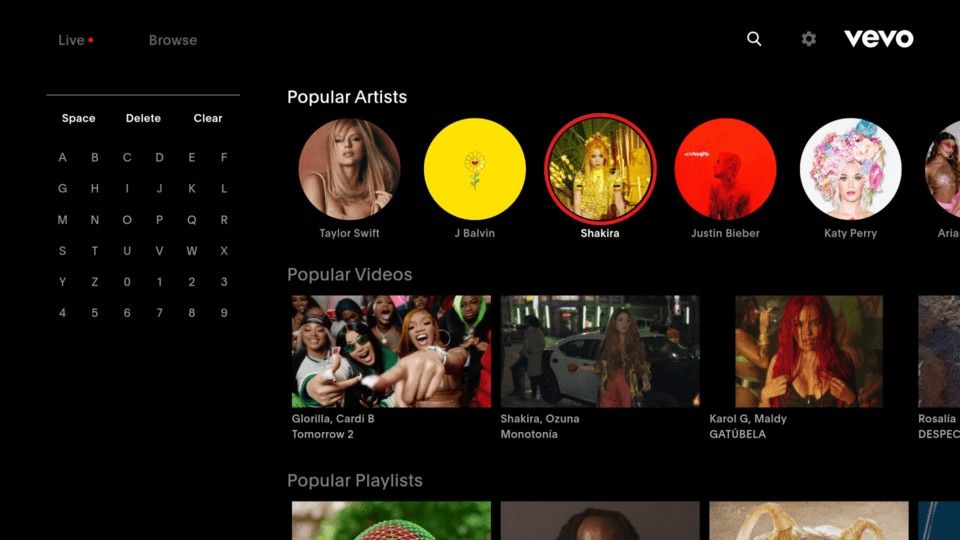The width and height of the screenshot is (960, 540).
Task: Pick digit 6 on the keyboard
Action: (x=127, y=313)
